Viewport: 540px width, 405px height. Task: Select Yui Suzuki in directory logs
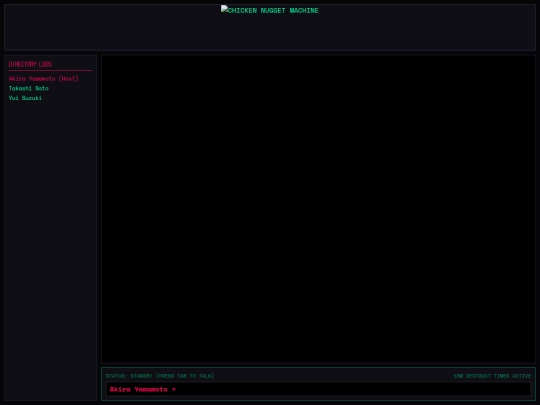pos(25,98)
